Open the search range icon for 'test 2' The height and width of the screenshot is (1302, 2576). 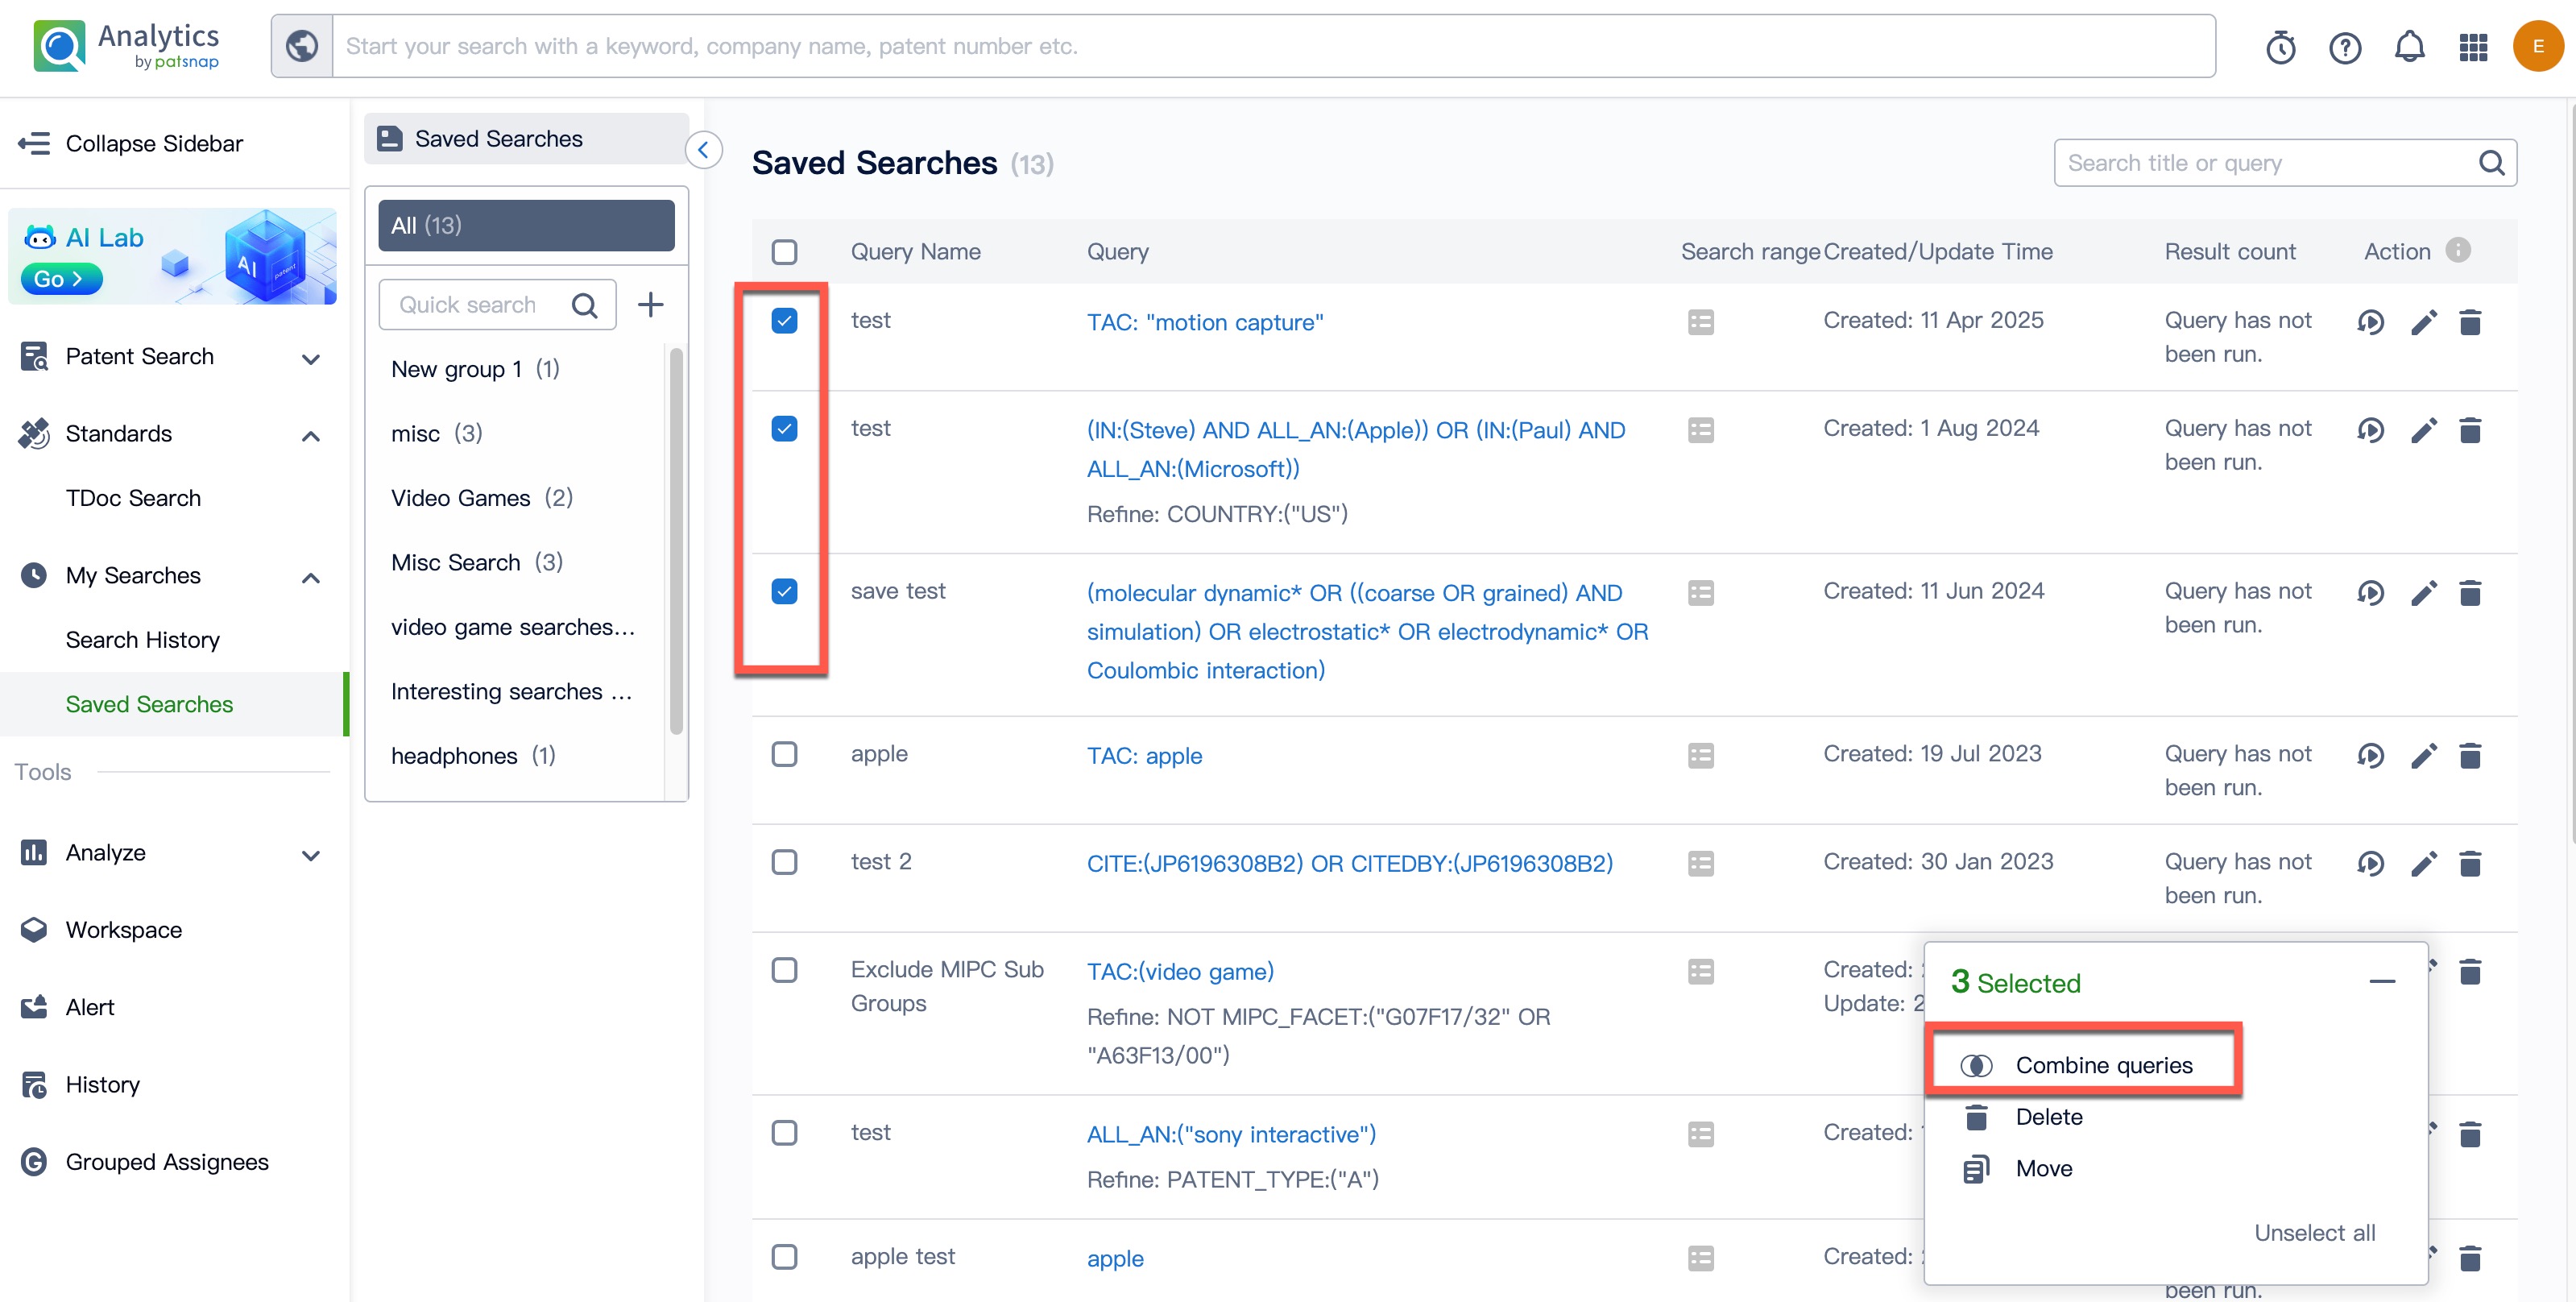tap(1700, 864)
